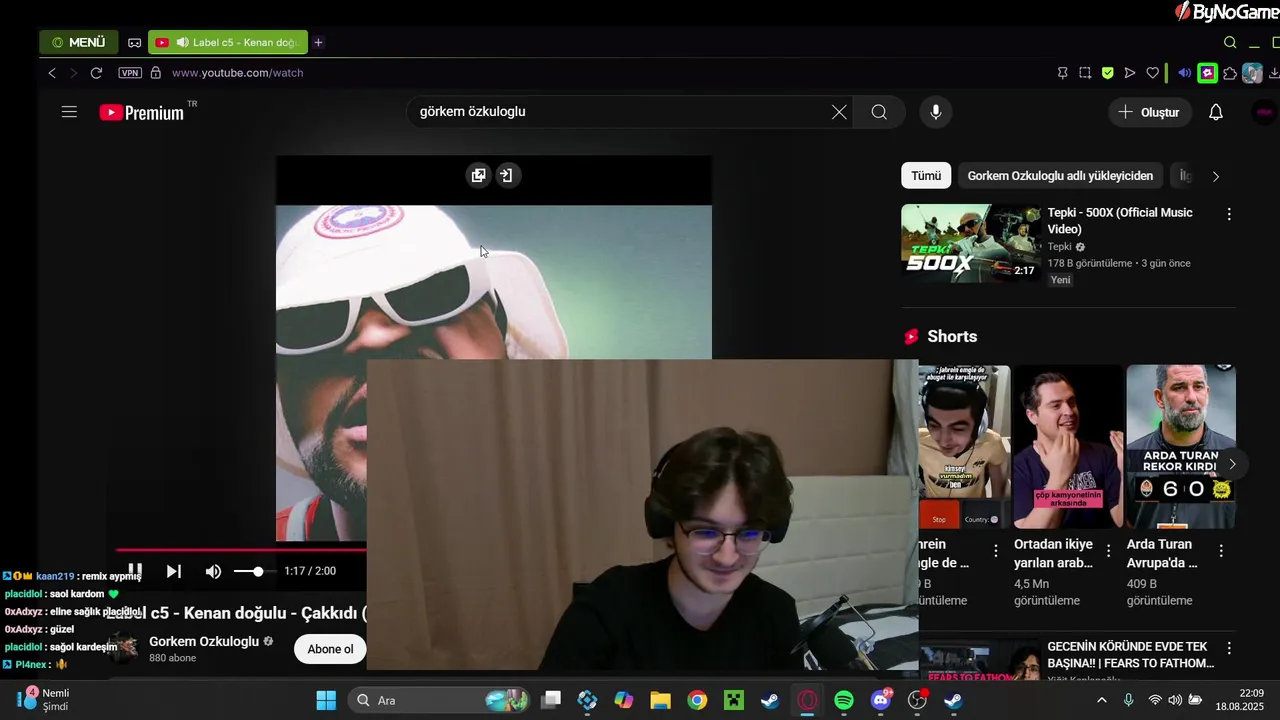Open the pink extension with green border
Image resolution: width=1280 pixels, height=720 pixels.
click(1208, 73)
